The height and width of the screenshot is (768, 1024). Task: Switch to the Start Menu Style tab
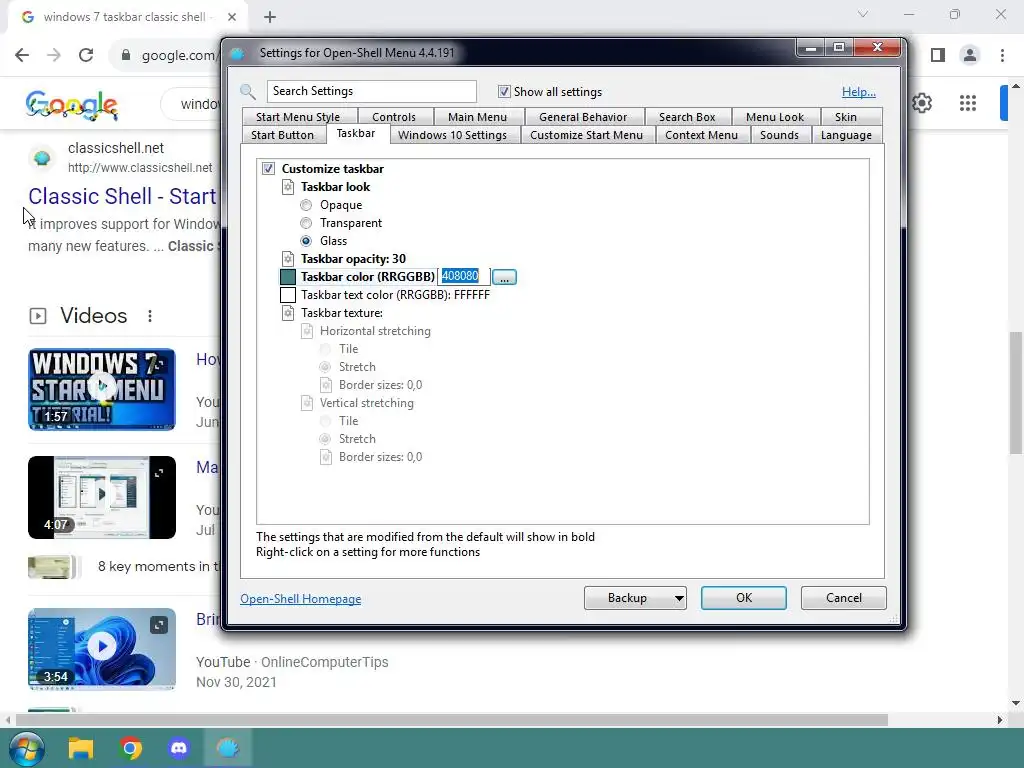point(298,117)
